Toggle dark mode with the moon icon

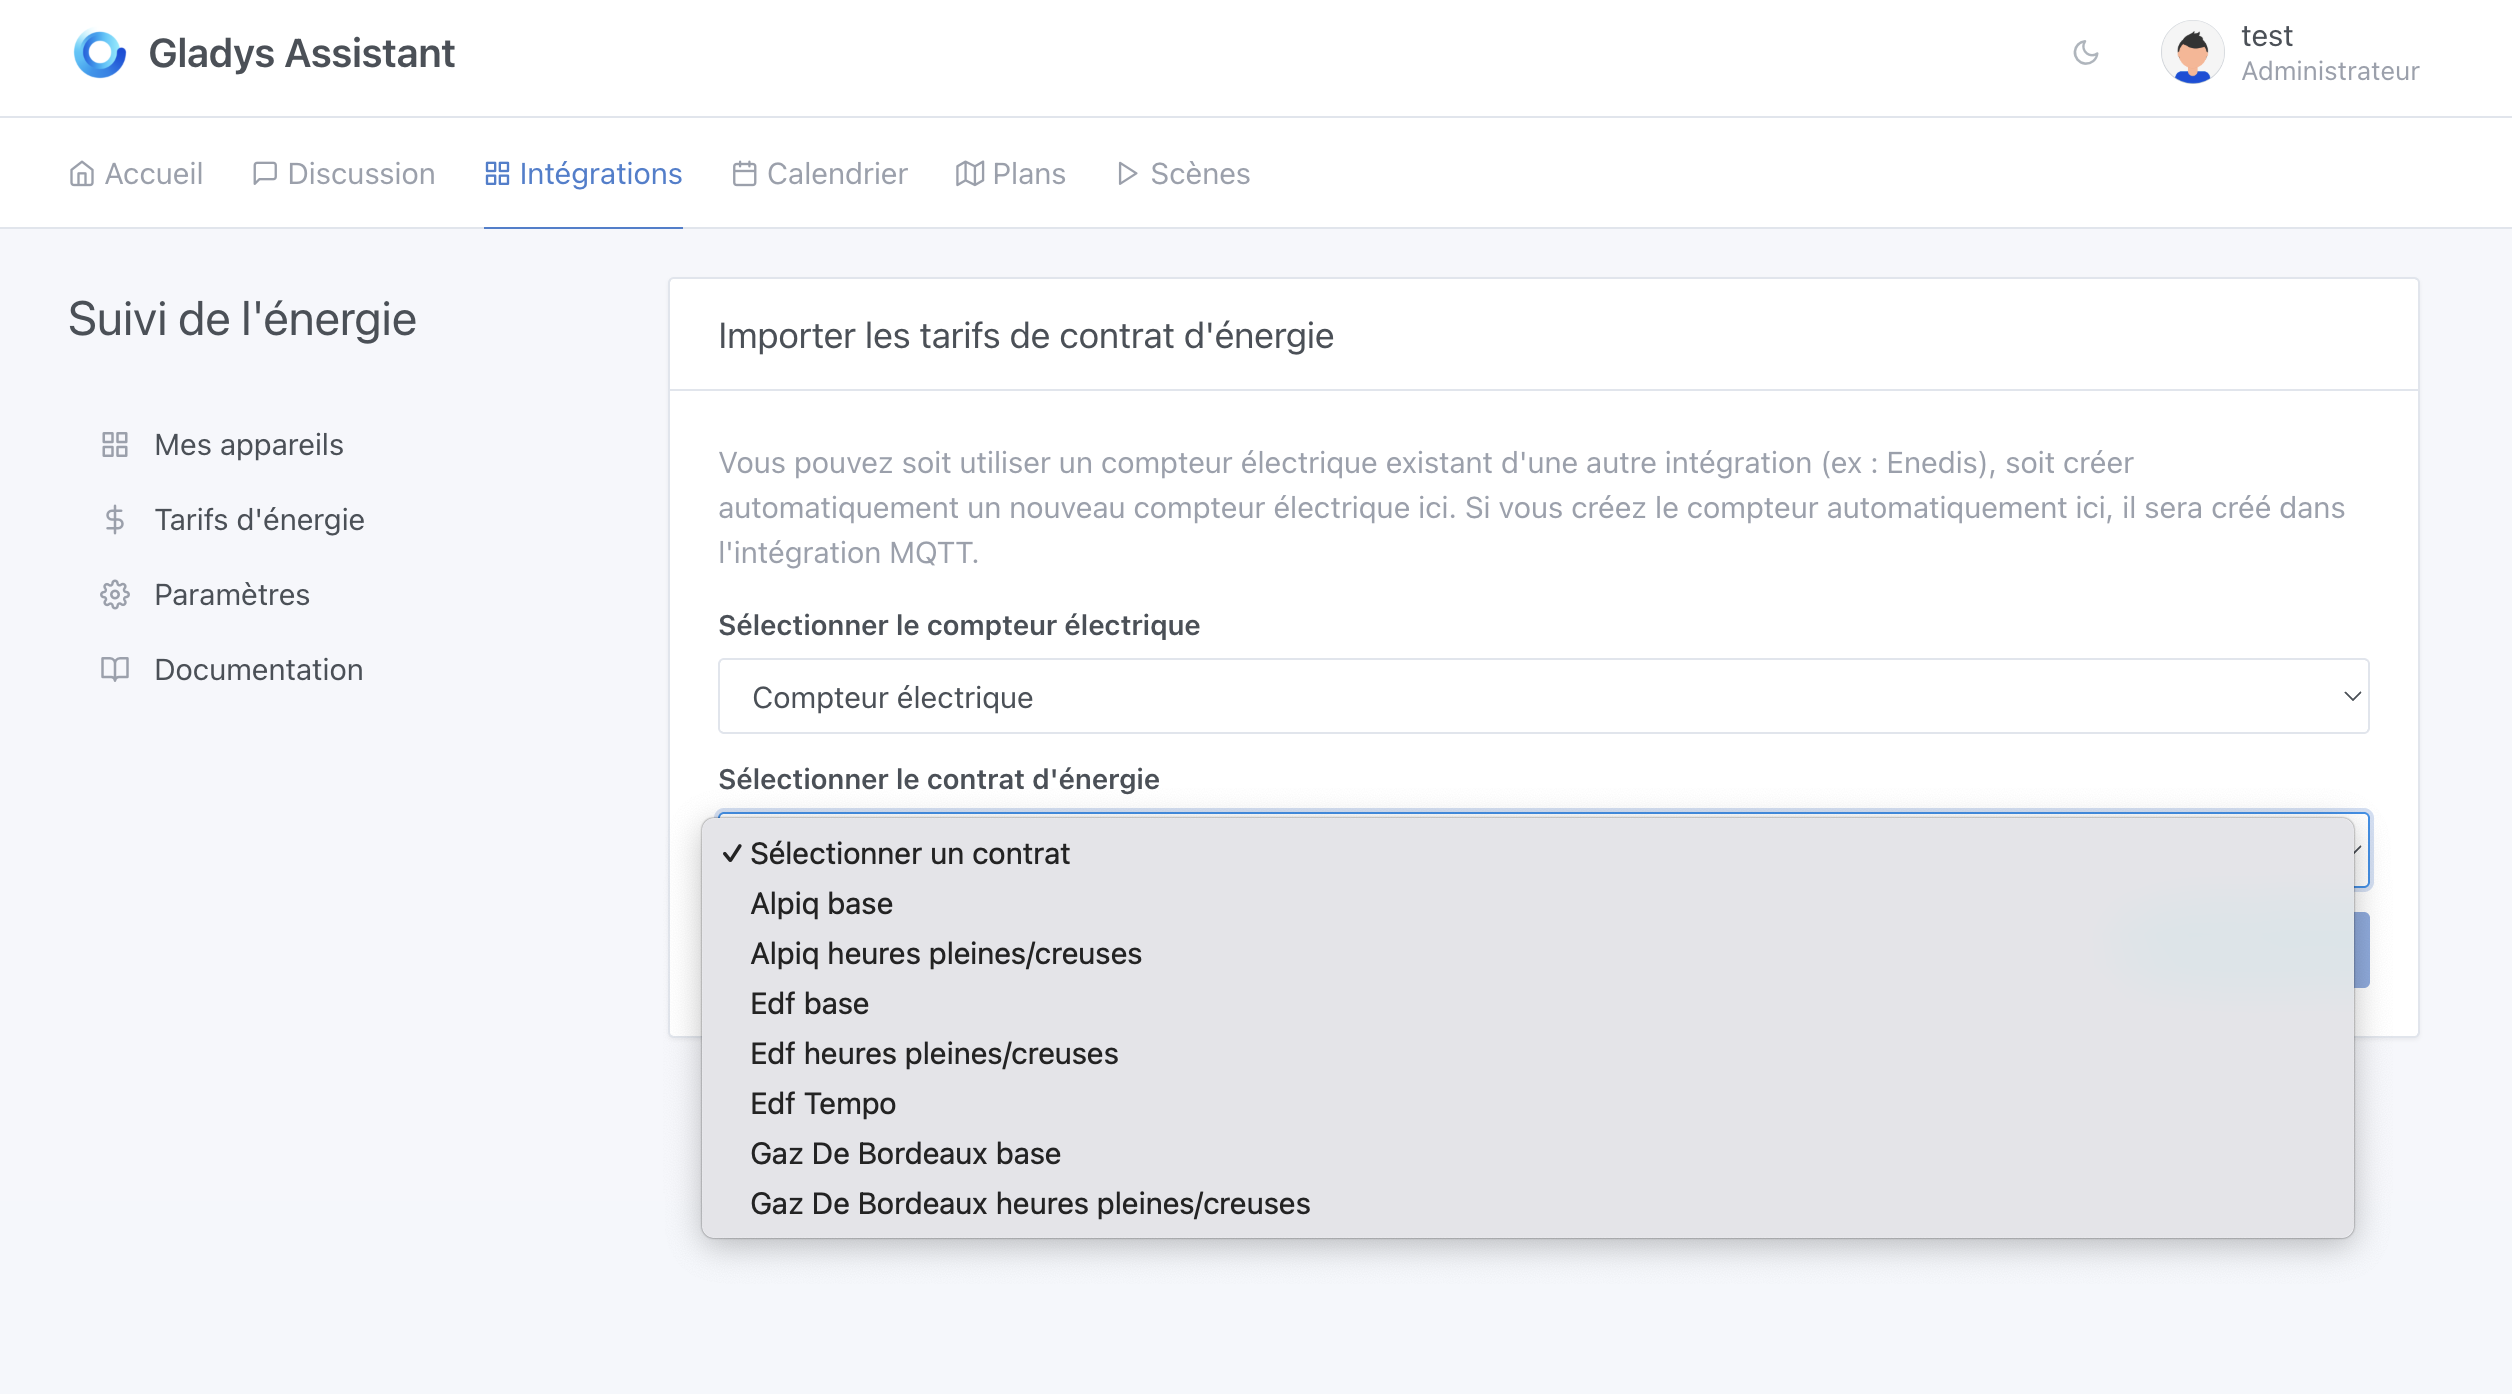pos(2086,53)
